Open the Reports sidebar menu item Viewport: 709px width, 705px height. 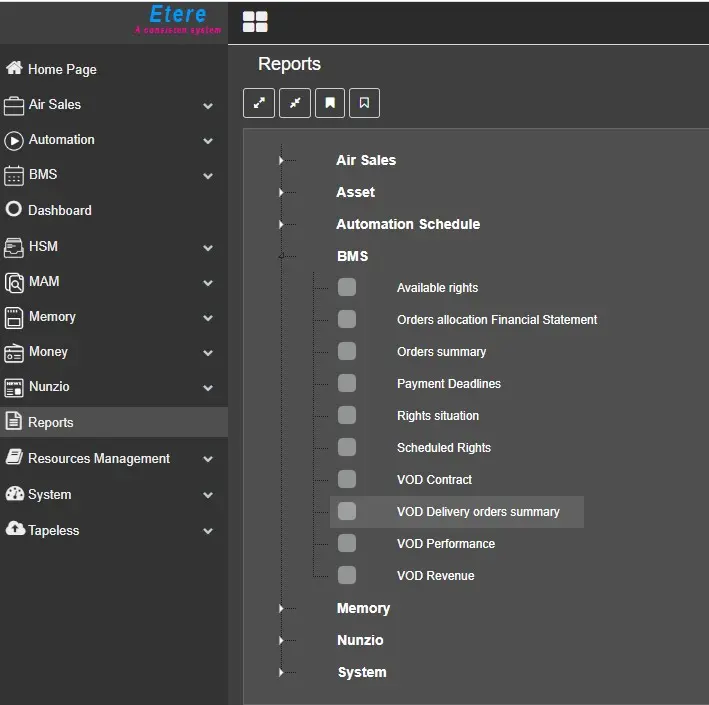click(51, 422)
